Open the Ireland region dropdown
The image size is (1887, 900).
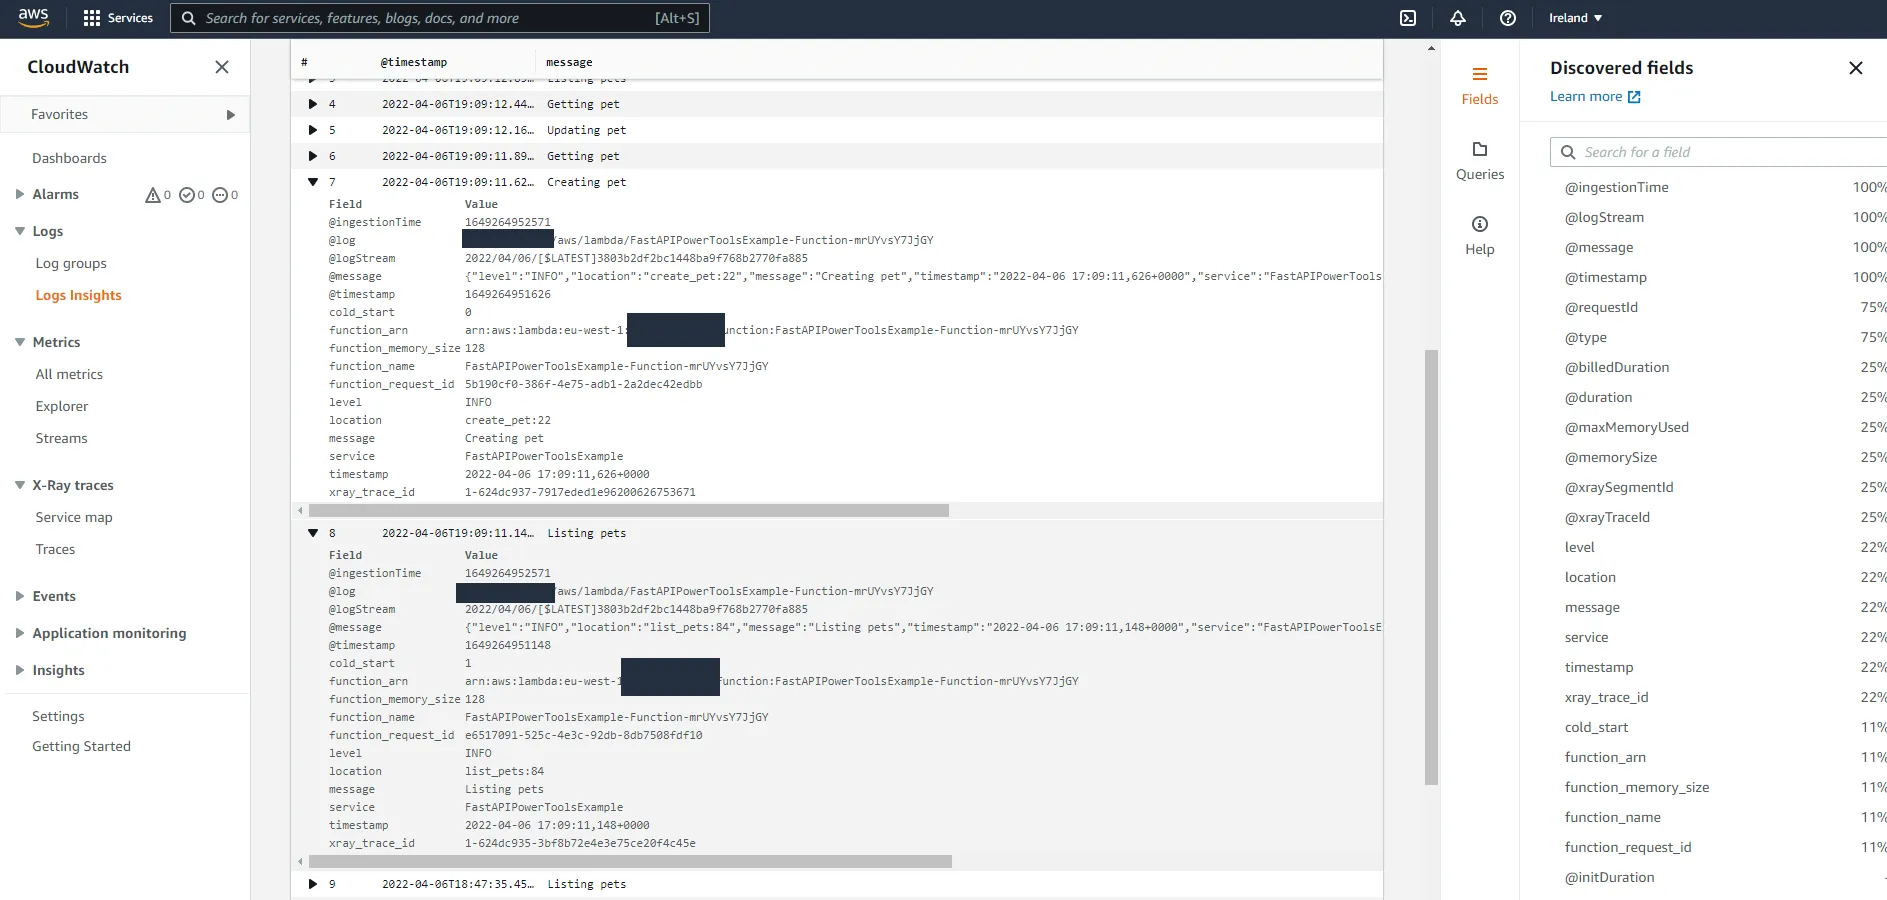tap(1572, 17)
